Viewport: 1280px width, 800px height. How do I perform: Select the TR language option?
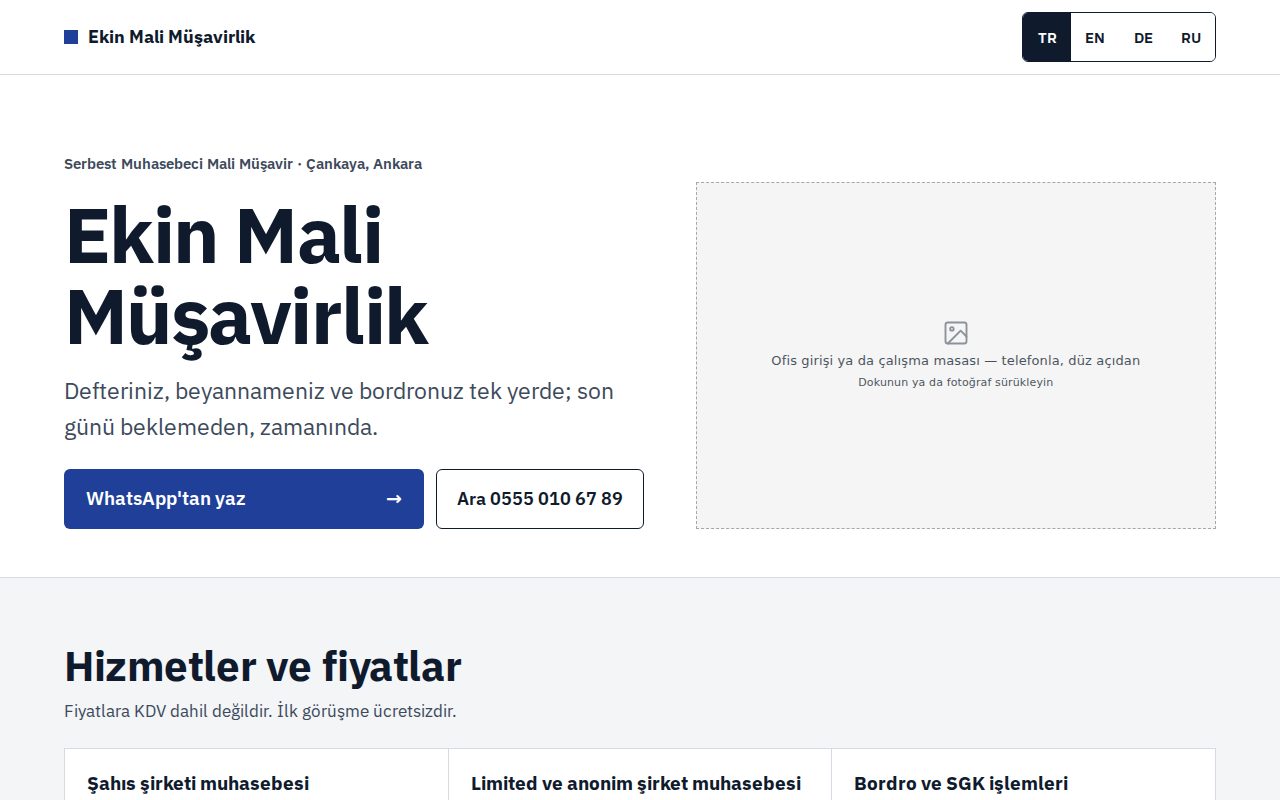[1047, 38]
